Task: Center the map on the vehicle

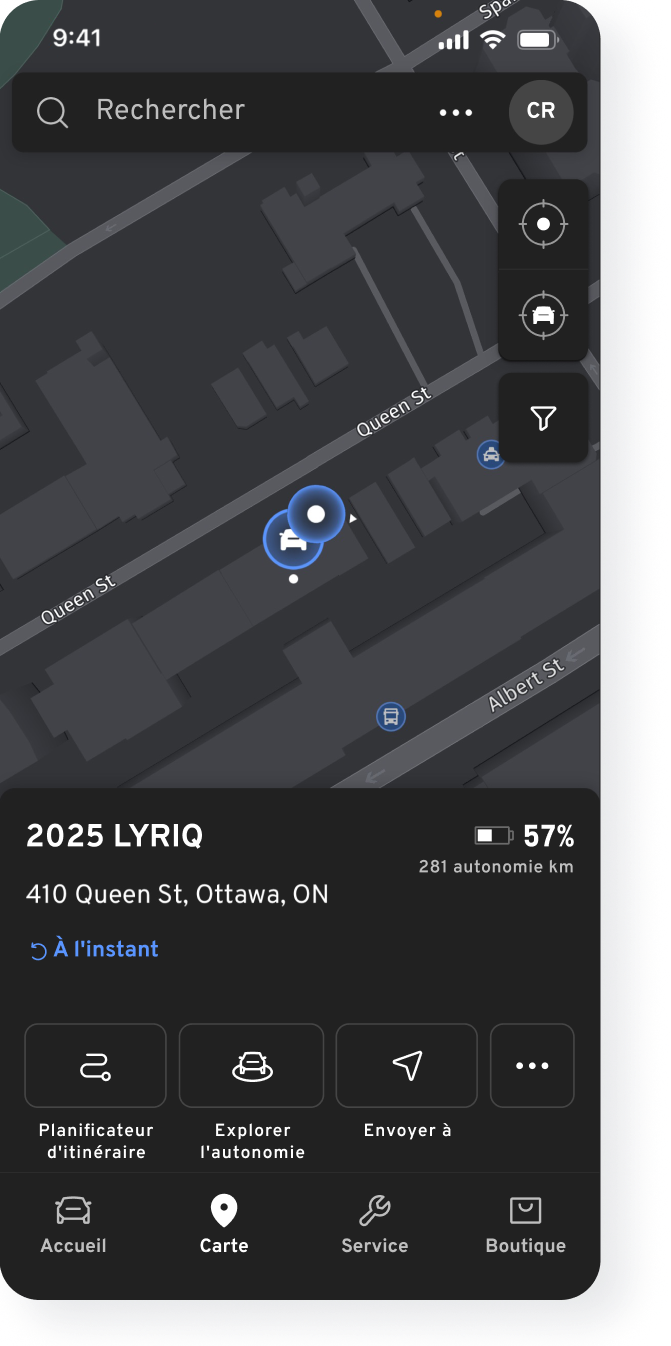Action: coord(543,315)
